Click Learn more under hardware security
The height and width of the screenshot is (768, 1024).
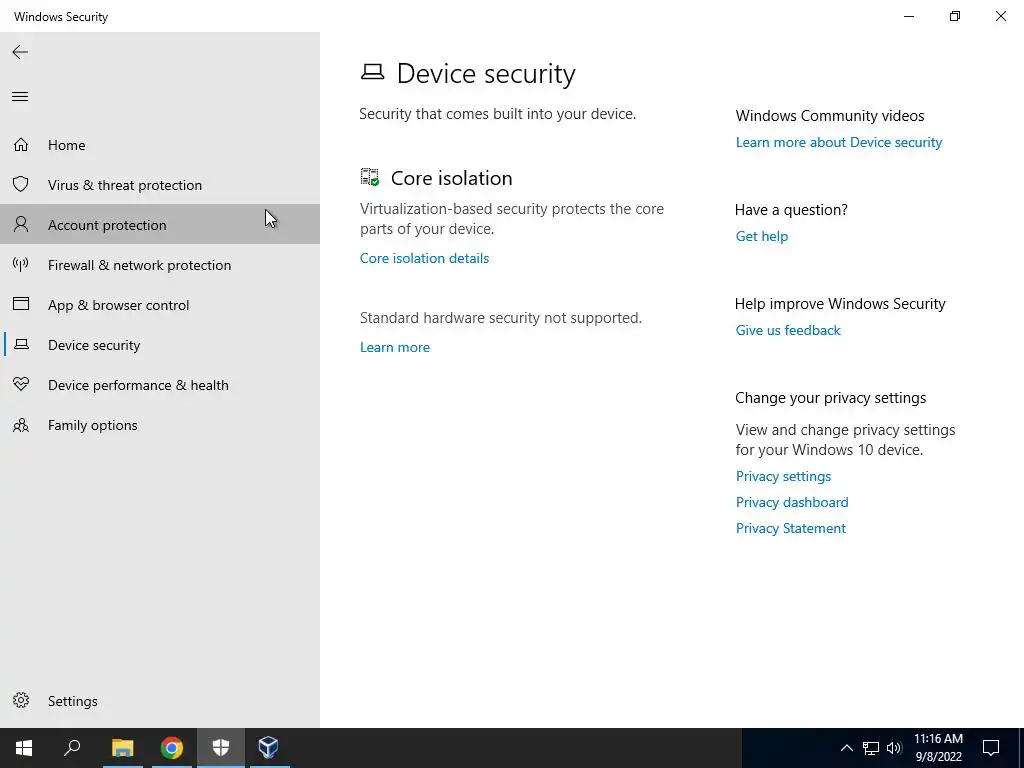(395, 347)
